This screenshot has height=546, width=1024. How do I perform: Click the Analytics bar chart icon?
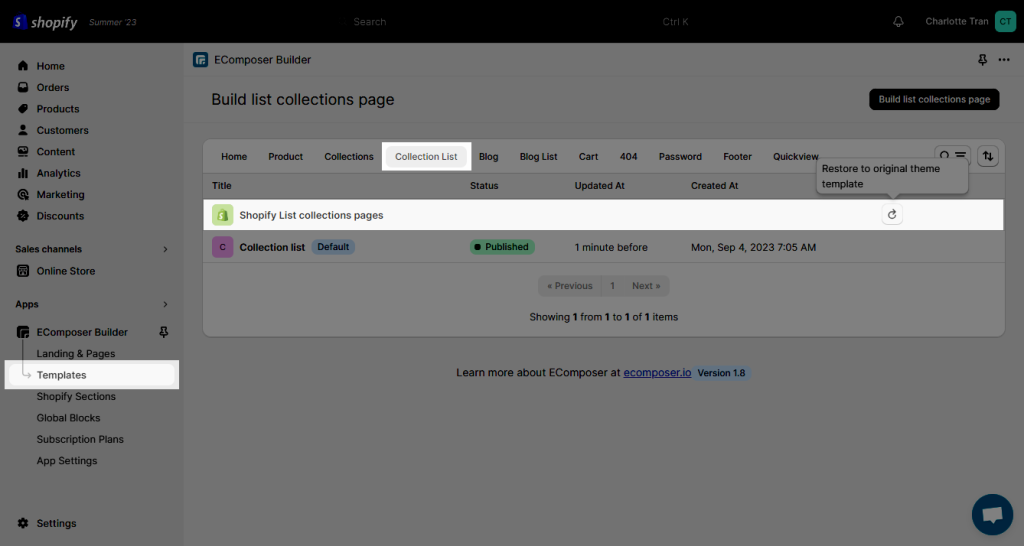pyautogui.click(x=23, y=173)
